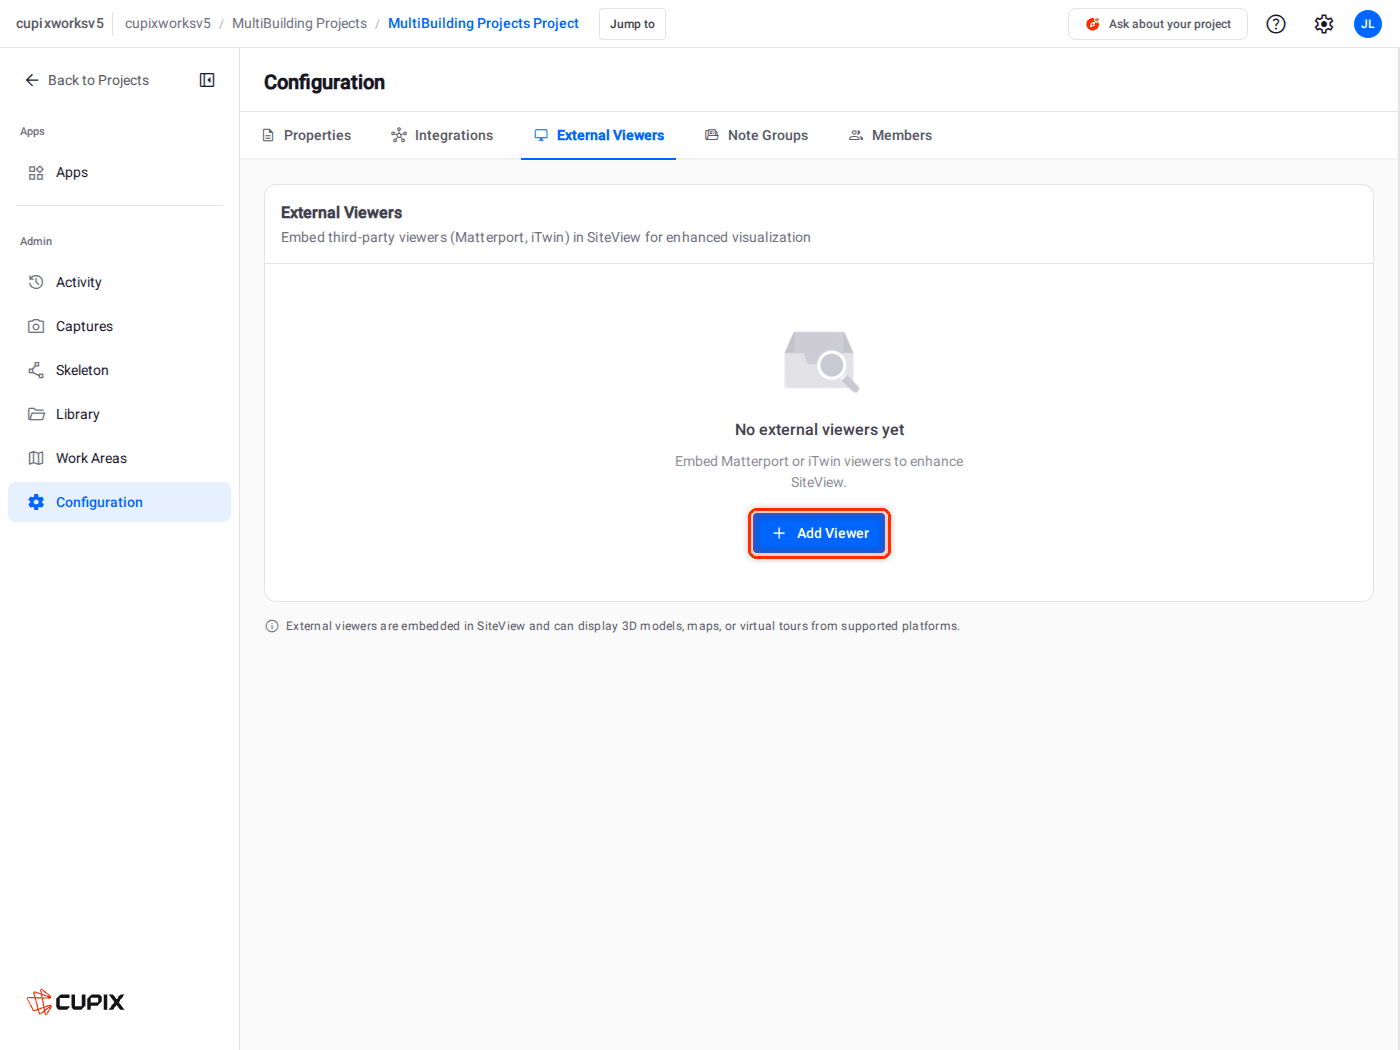Click the Add Viewer button

[819, 533]
